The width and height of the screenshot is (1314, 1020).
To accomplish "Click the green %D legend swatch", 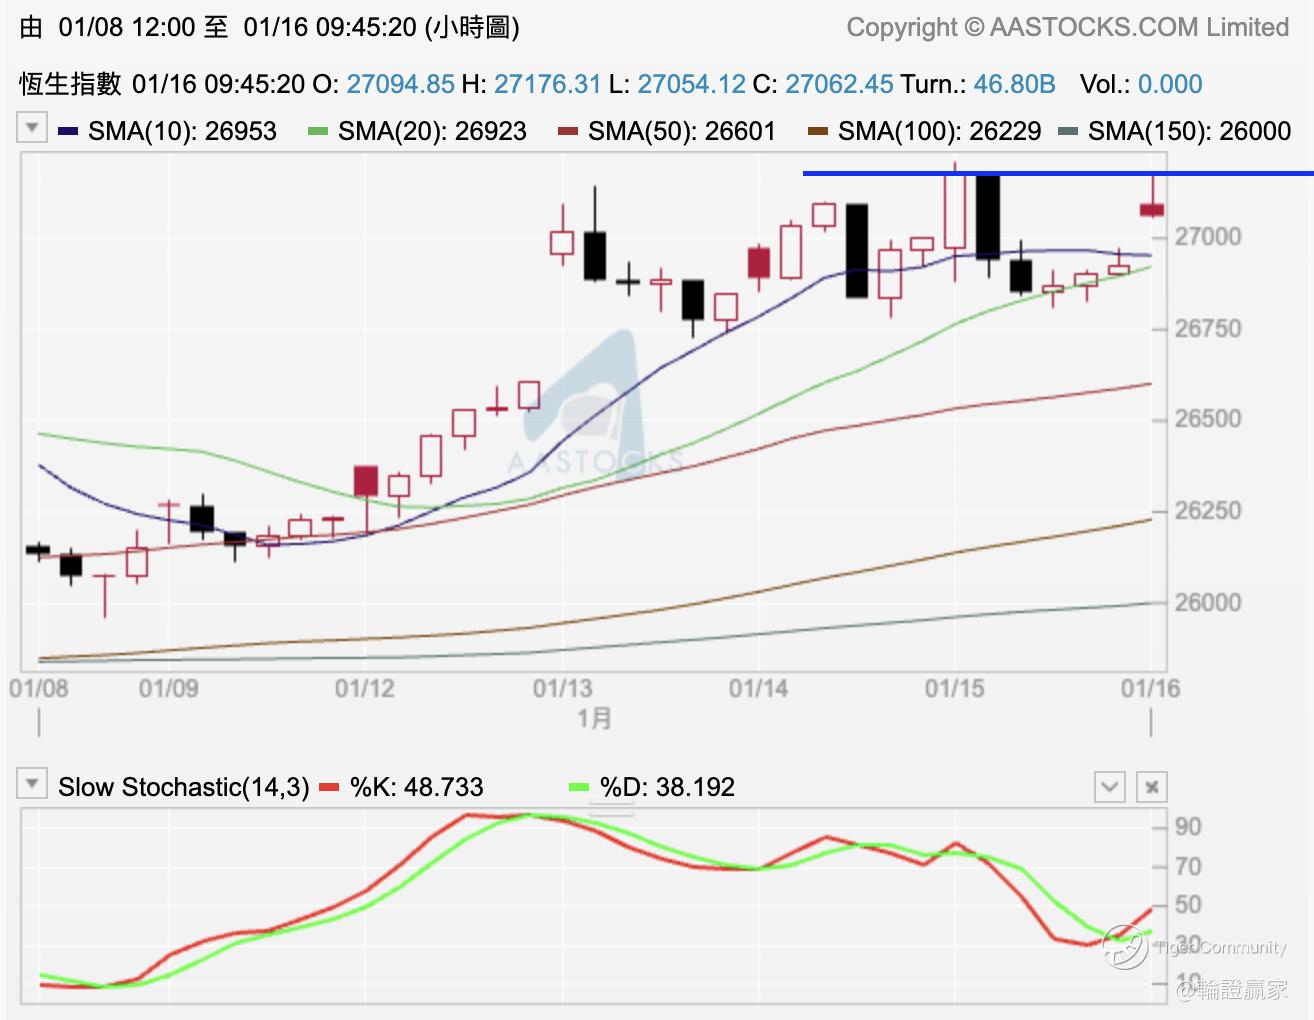I will [x=579, y=788].
